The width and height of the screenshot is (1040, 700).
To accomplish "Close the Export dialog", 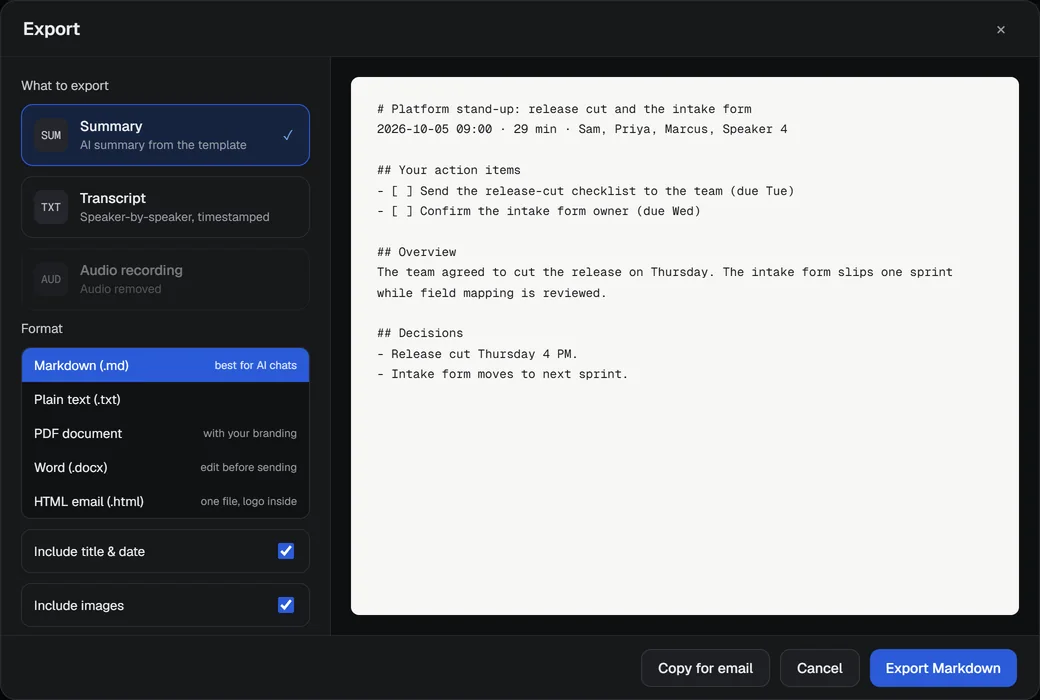I will click(1000, 30).
